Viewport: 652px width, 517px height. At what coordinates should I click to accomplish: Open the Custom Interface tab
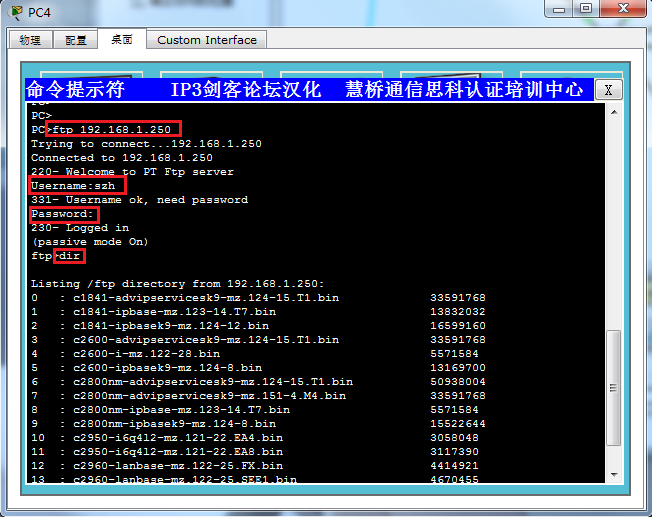(207, 40)
